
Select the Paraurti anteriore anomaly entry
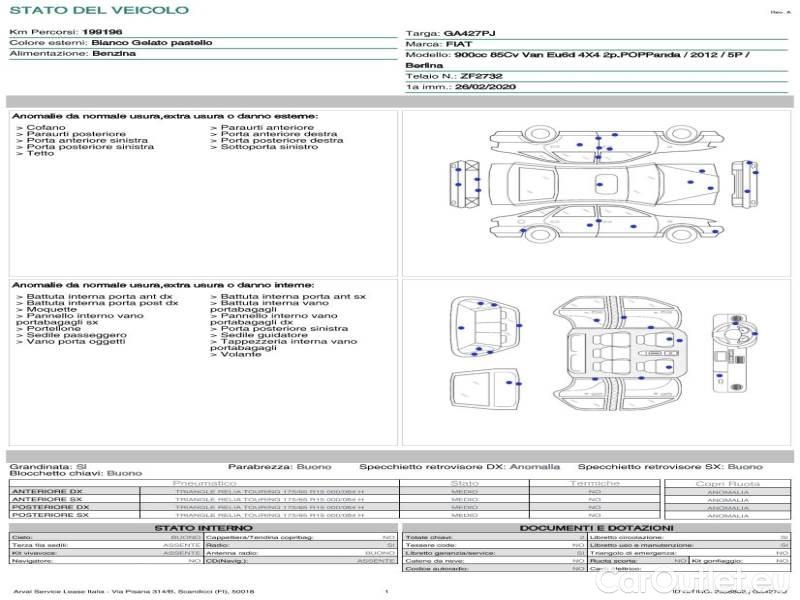[262, 128]
